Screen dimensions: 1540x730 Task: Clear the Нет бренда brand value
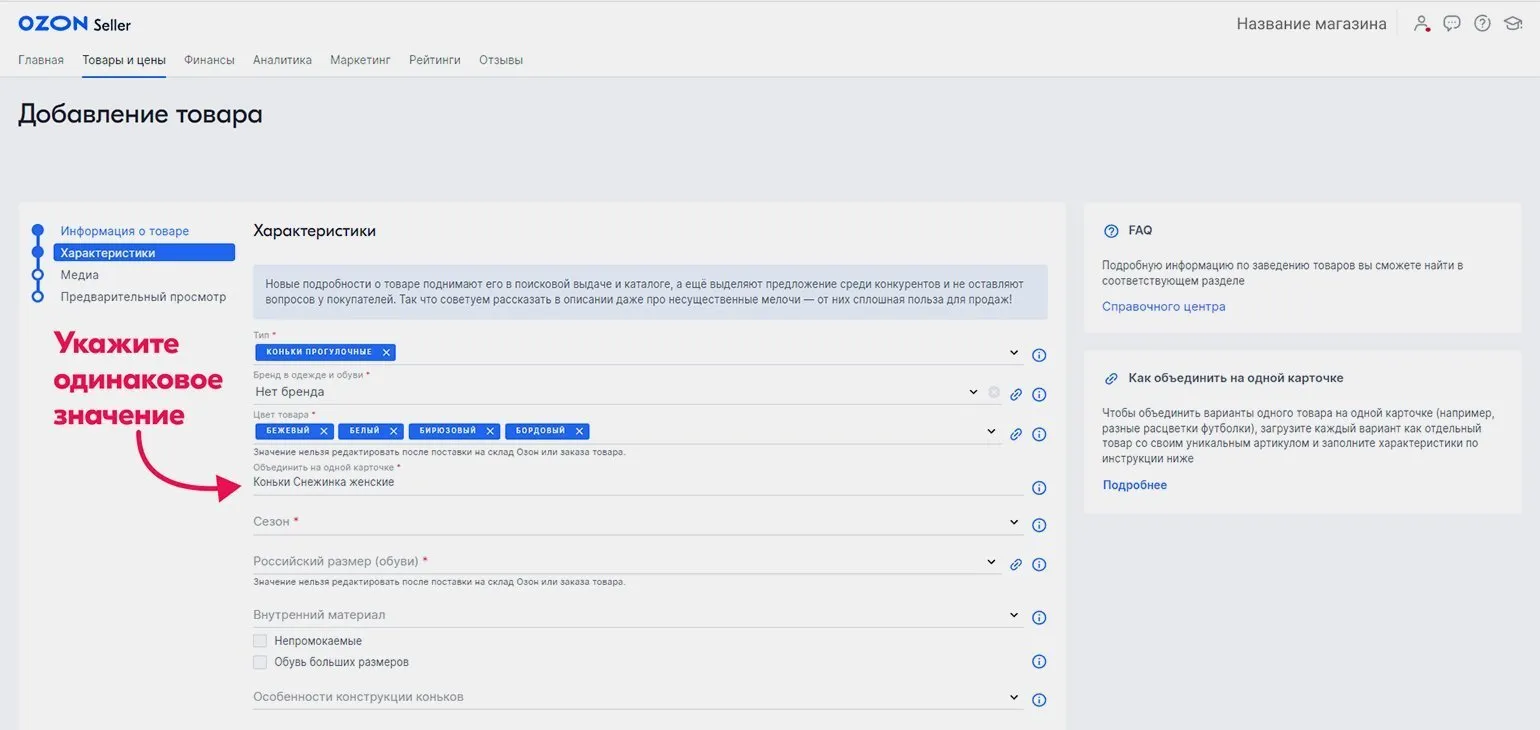click(x=994, y=392)
